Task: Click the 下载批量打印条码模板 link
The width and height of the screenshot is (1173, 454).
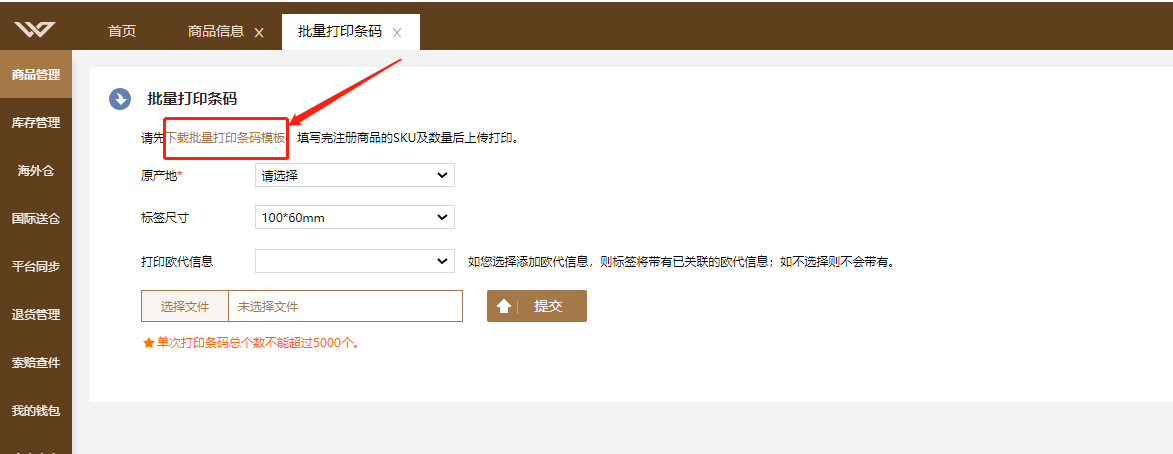Action: click(226, 138)
